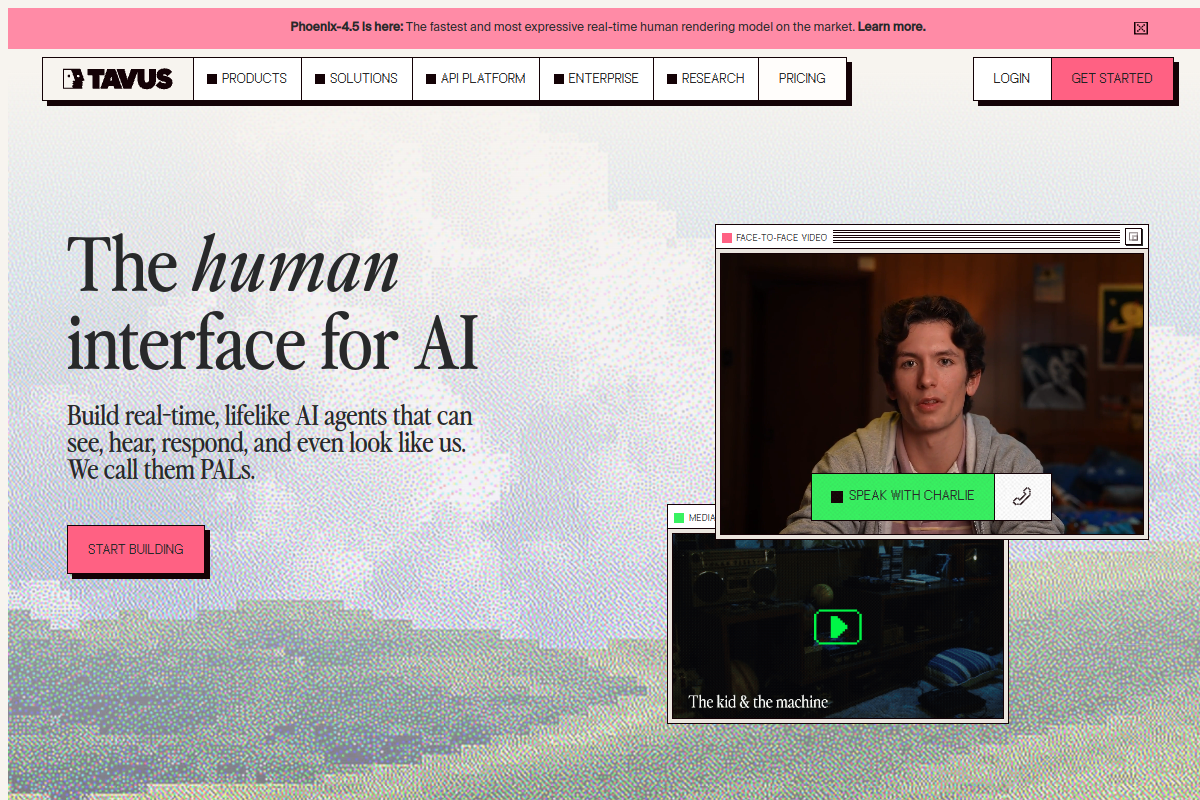
Task: Click the Charlie video feed
Action: (932, 393)
